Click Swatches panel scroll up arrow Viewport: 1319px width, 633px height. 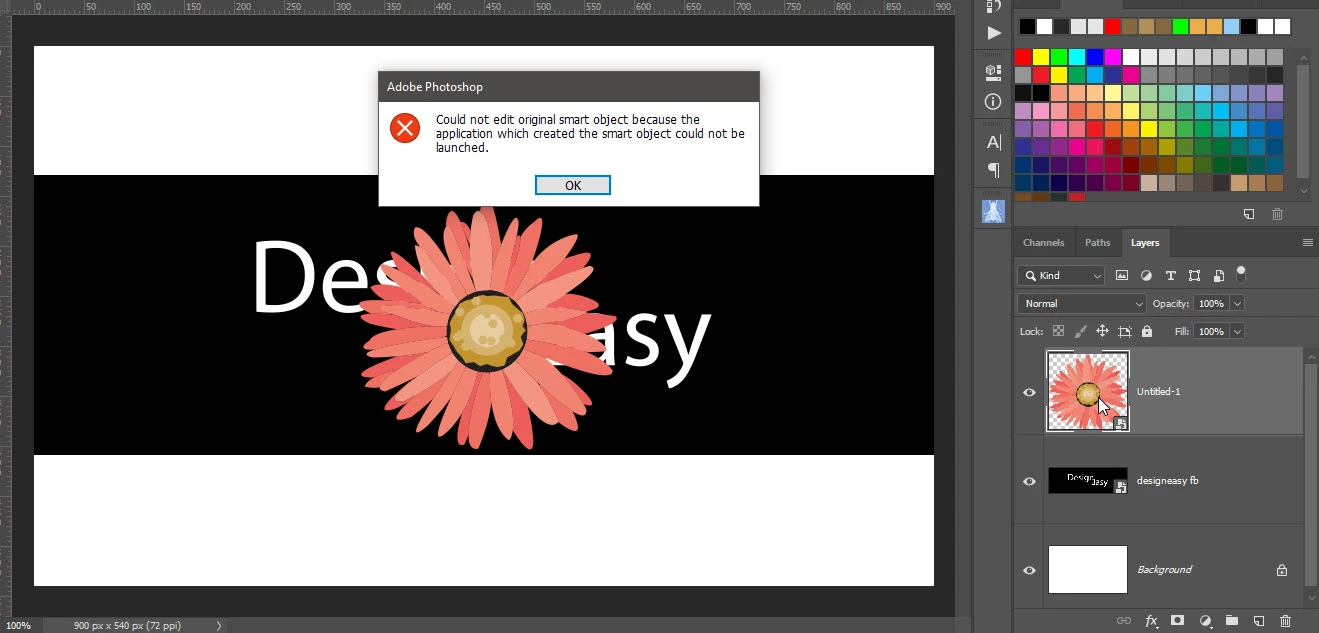1303,58
